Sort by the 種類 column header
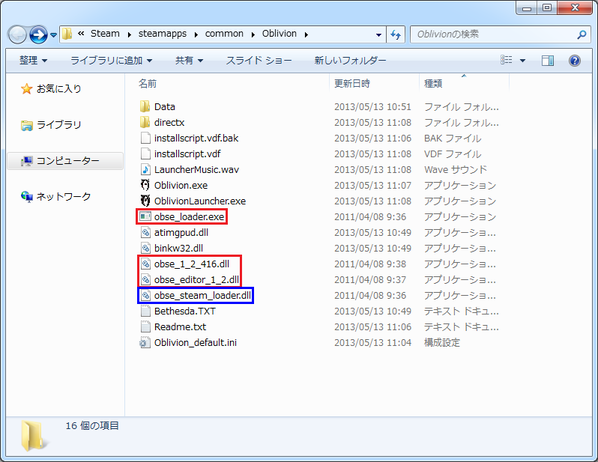 (433, 83)
